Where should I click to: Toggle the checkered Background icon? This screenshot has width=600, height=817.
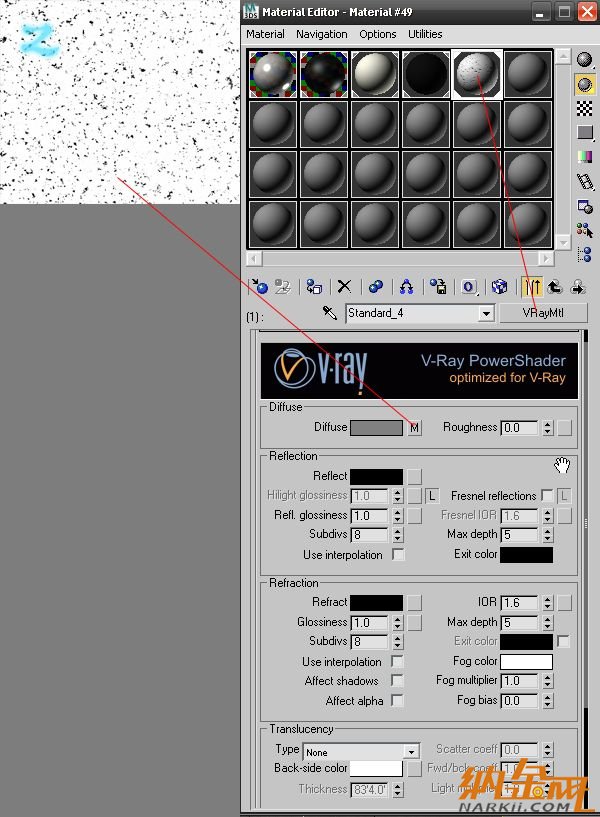pos(585,108)
